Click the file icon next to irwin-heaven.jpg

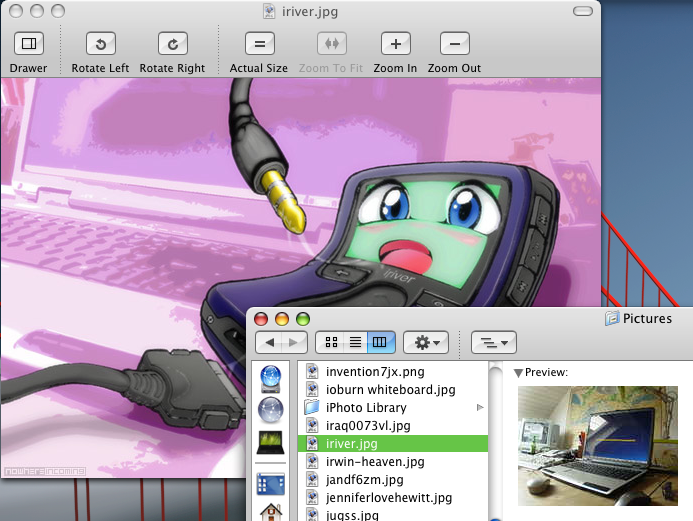pos(312,462)
